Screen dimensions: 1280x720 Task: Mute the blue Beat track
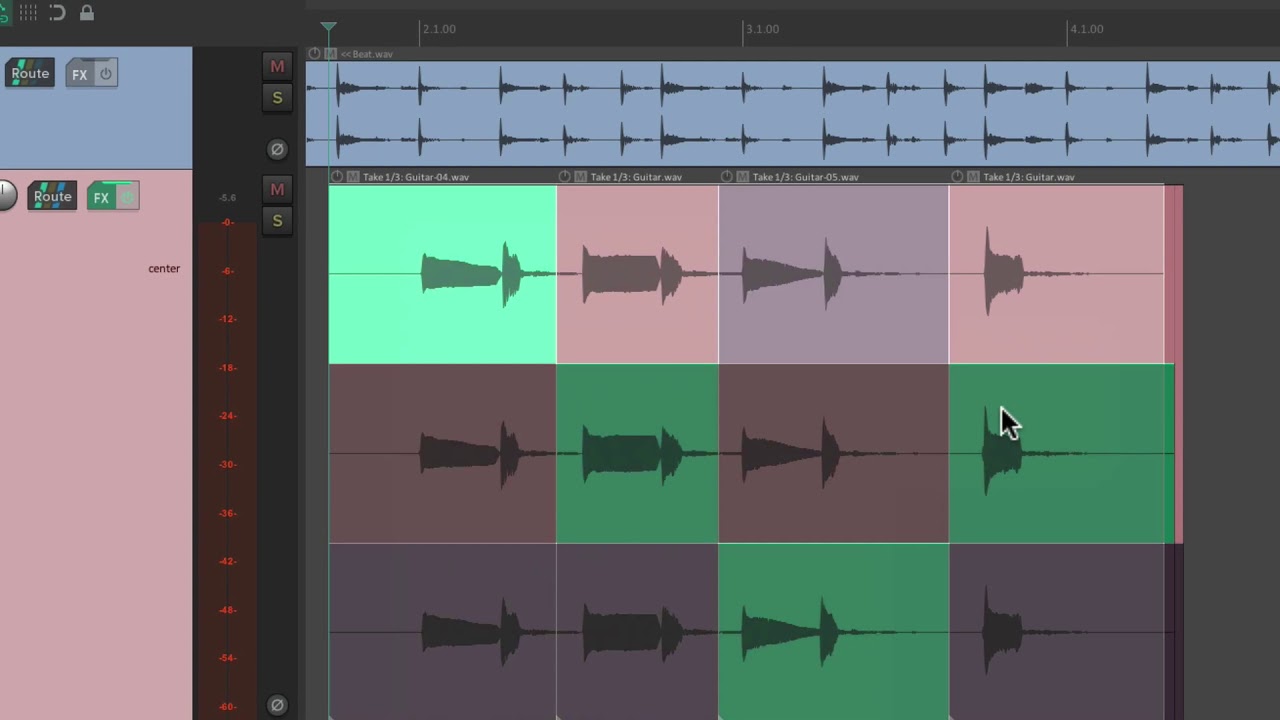(277, 66)
